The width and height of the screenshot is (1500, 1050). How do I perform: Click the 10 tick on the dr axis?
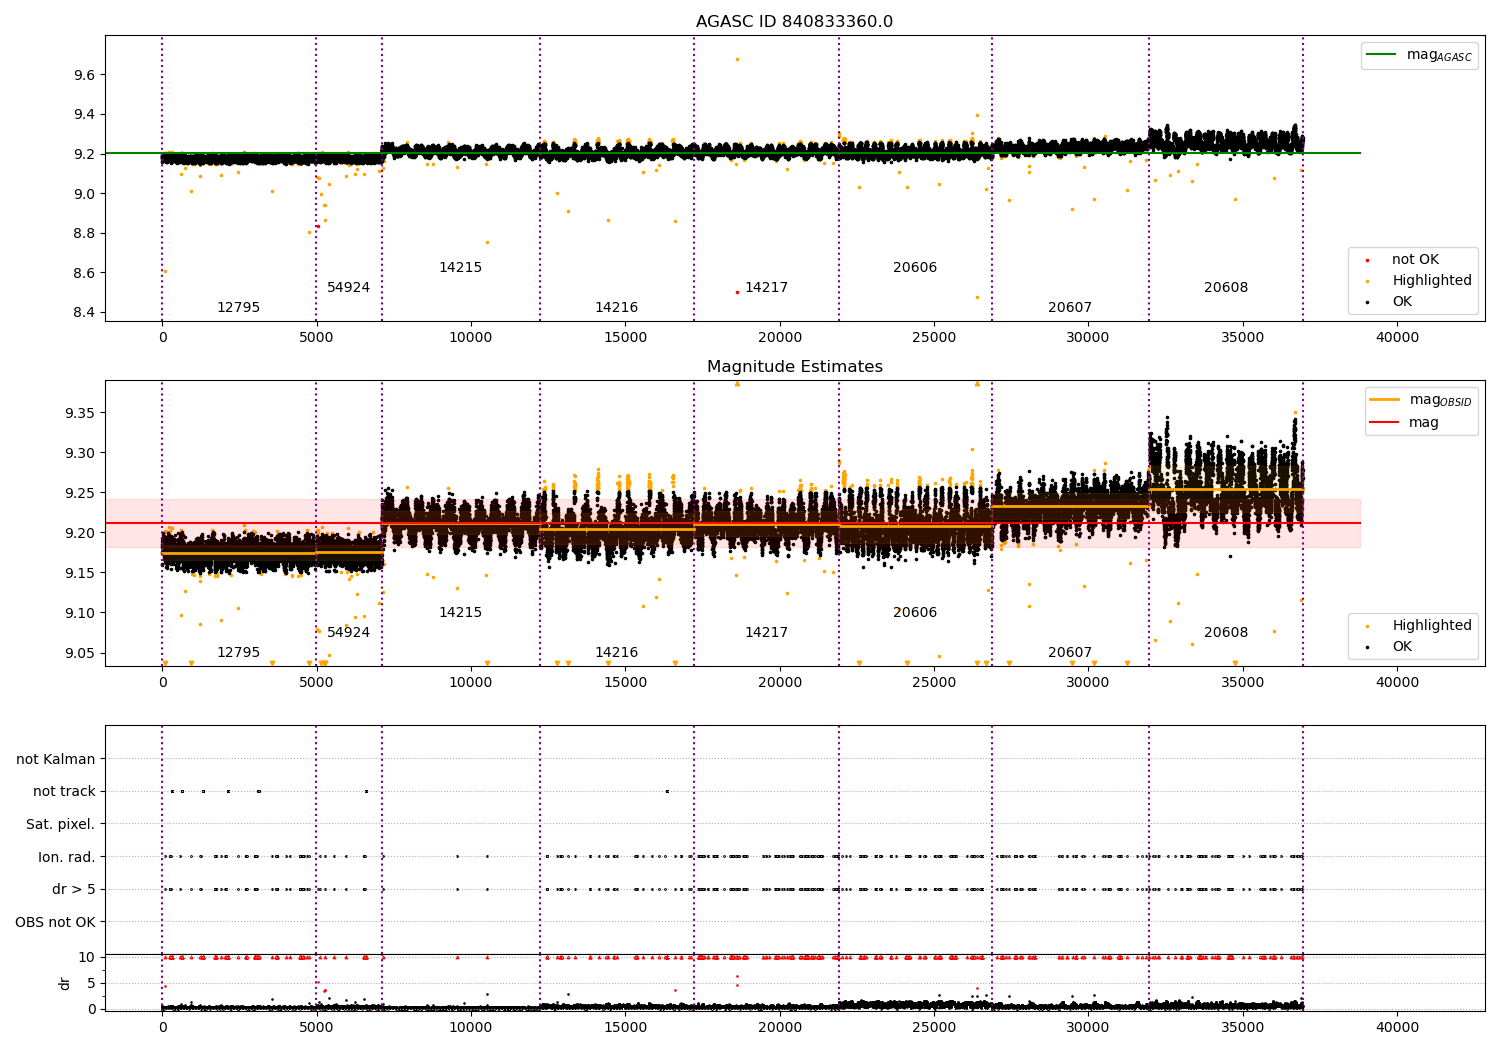pyautogui.click(x=87, y=958)
